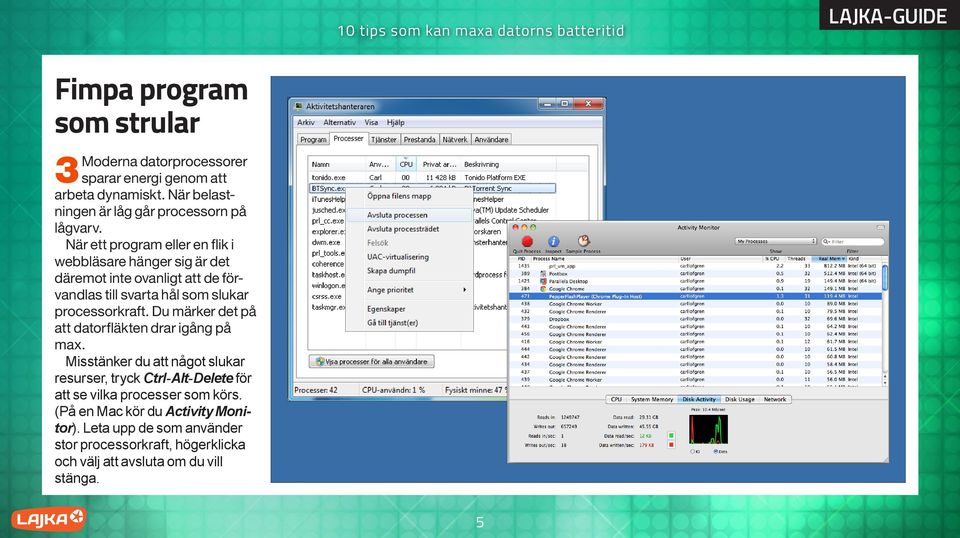Click the Beskrivning column header

[x=508, y=164]
